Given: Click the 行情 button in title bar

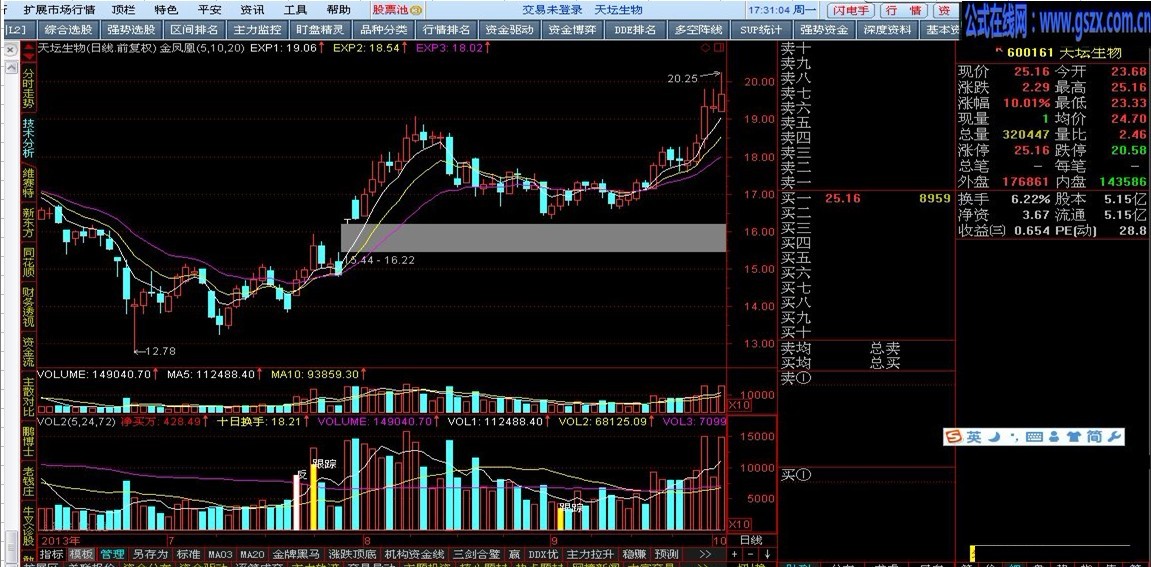Looking at the screenshot, I should pyautogui.click(x=903, y=10).
